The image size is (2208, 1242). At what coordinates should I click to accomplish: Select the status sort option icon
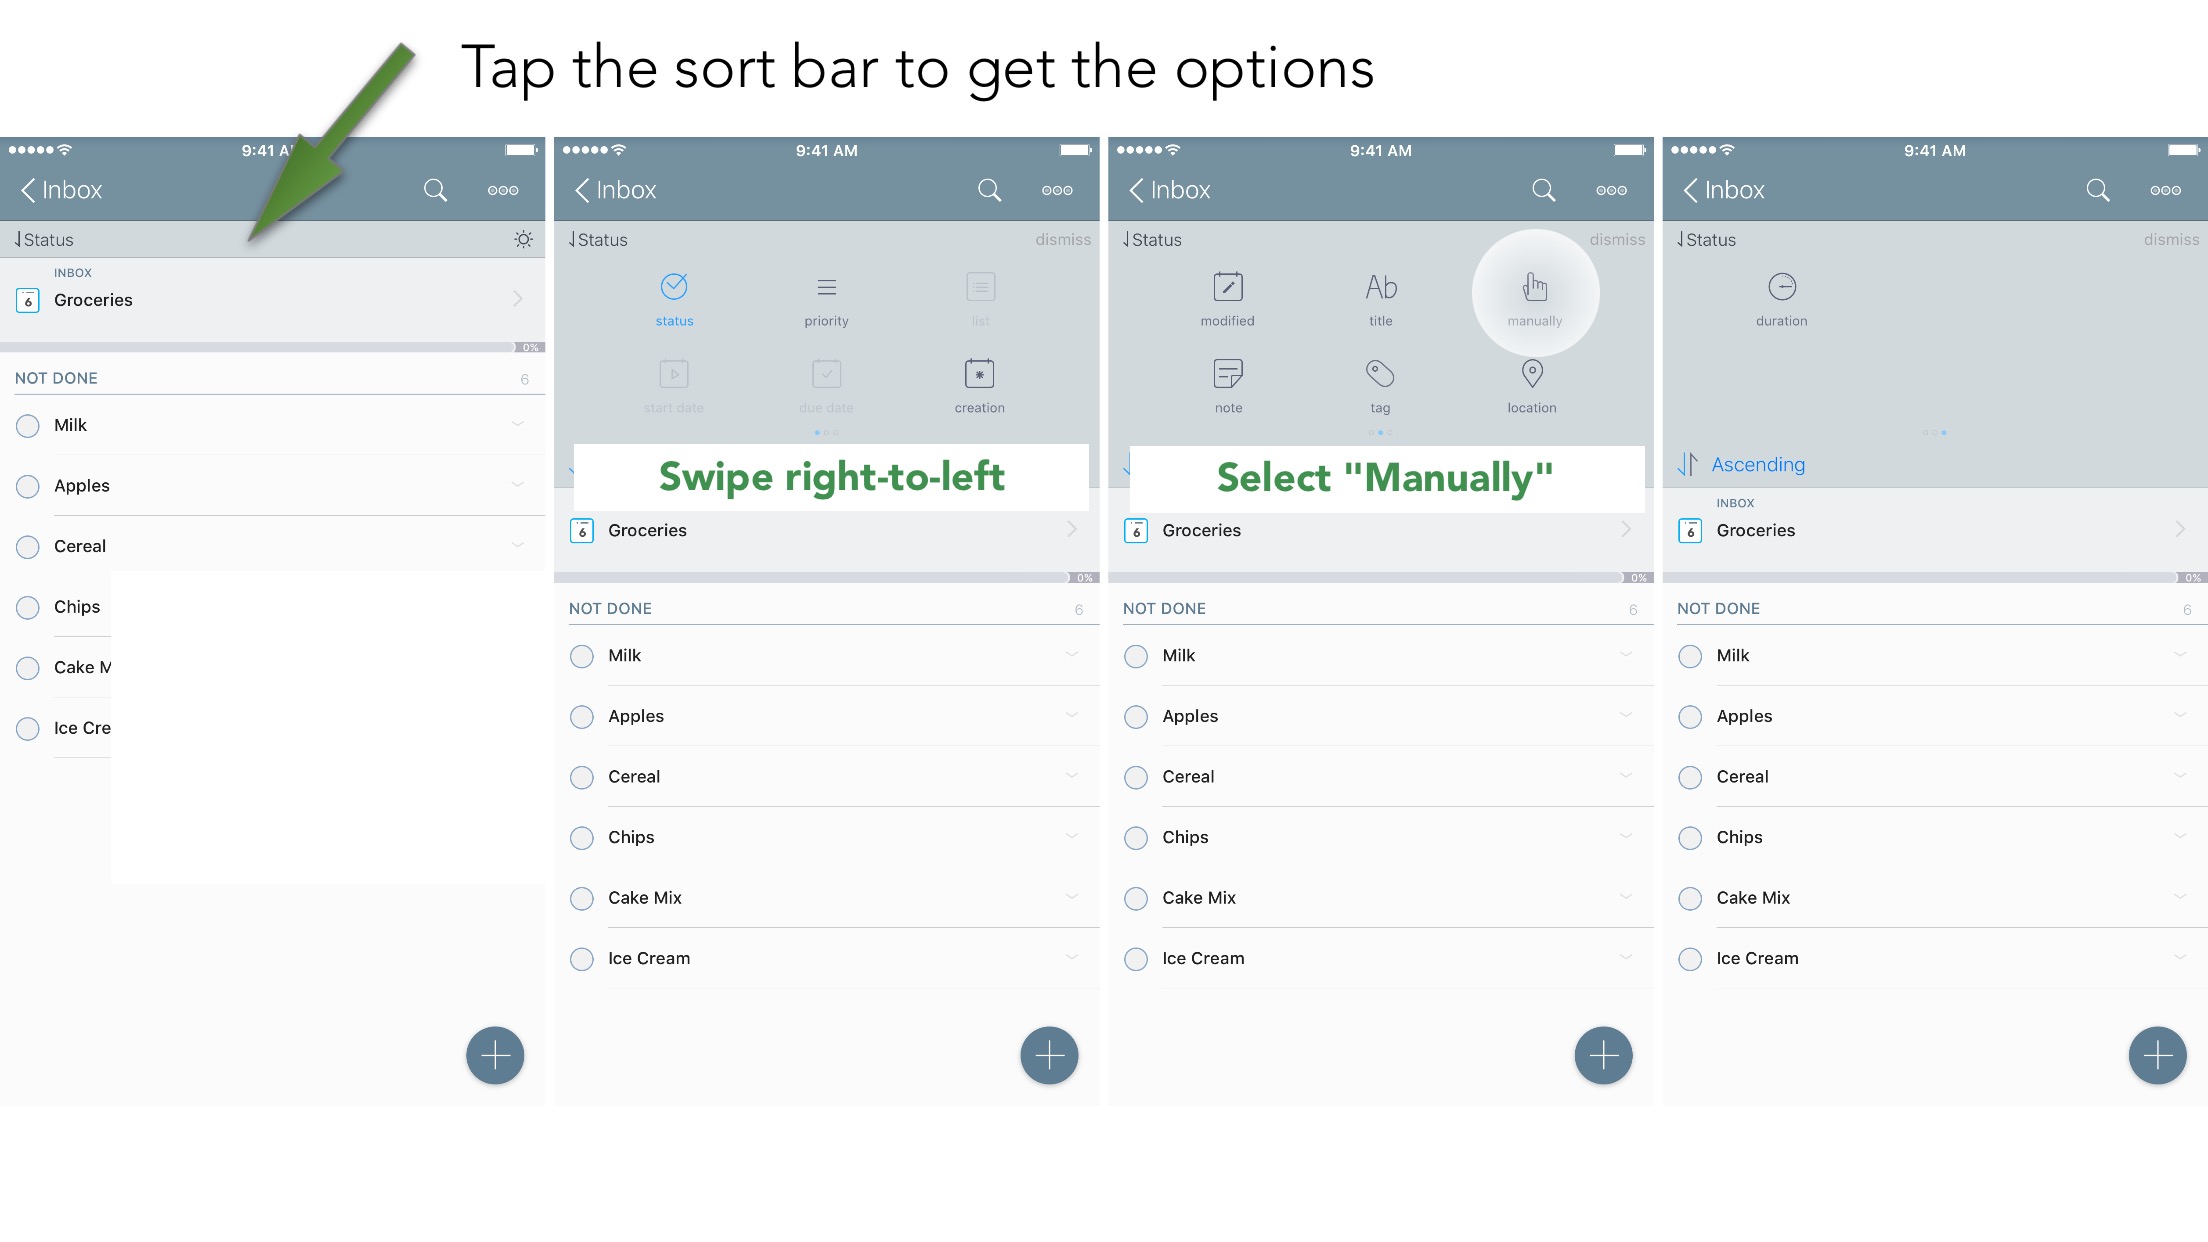tap(674, 287)
